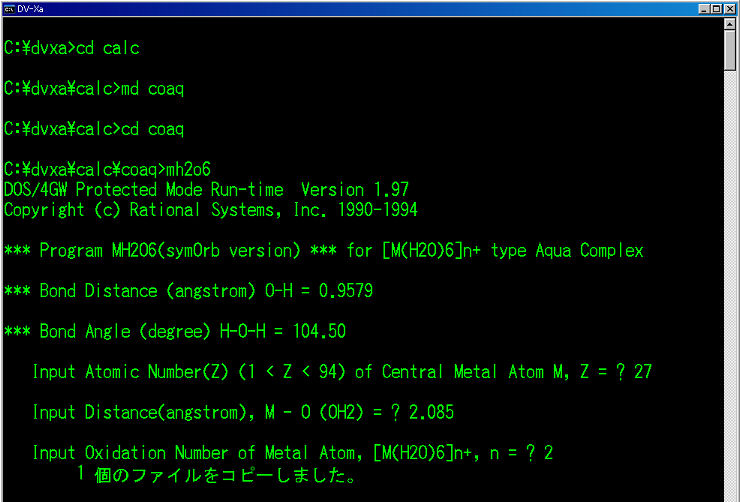The height and width of the screenshot is (502, 740).
Task: Click the Japanese file-copied message line
Action: 217,475
